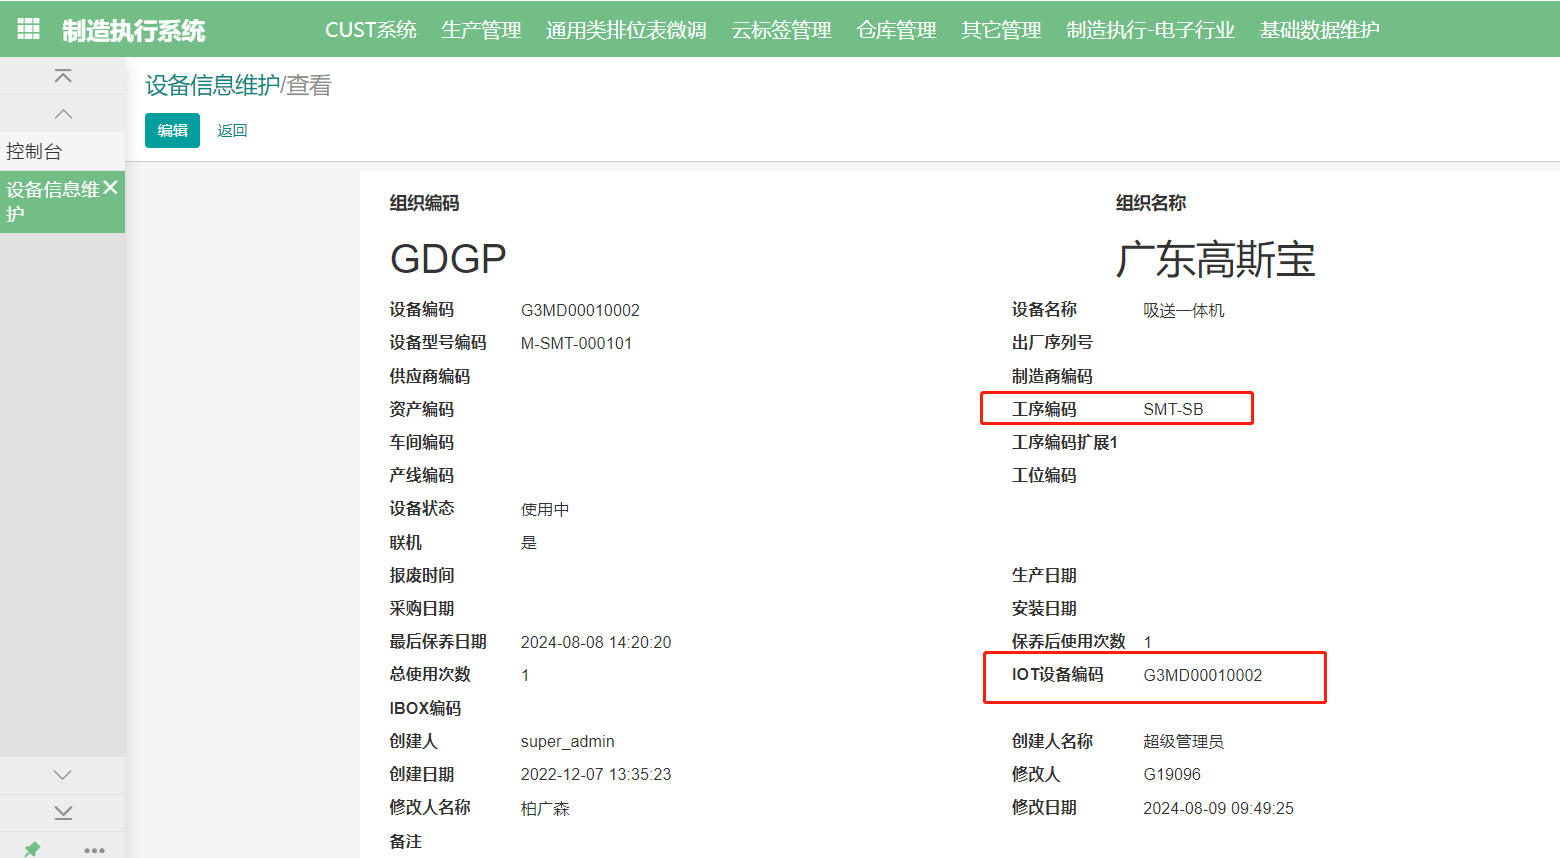Open the 云标签管理 menu
Screen dimensions: 1560x858
[781, 30]
